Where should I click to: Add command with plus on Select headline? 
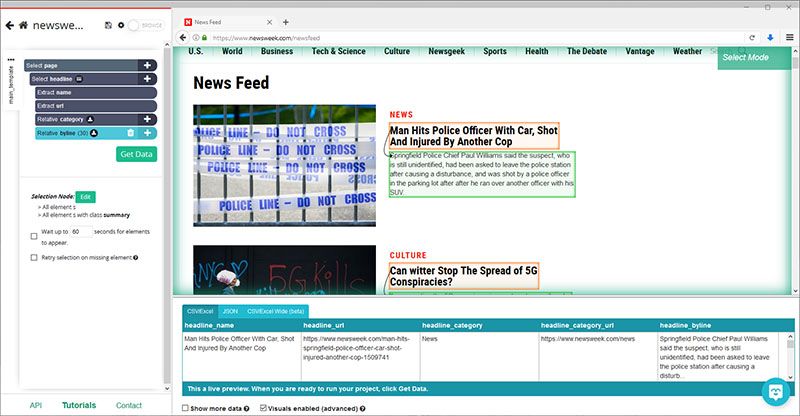point(147,79)
